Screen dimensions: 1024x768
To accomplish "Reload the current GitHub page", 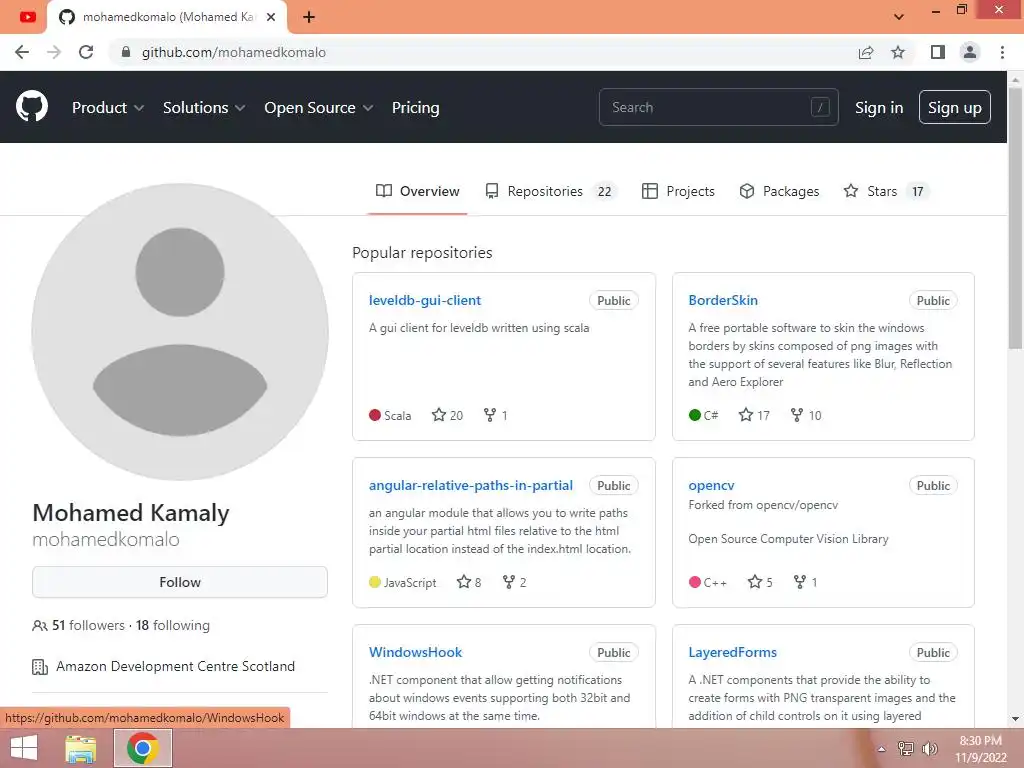I will tap(86, 52).
